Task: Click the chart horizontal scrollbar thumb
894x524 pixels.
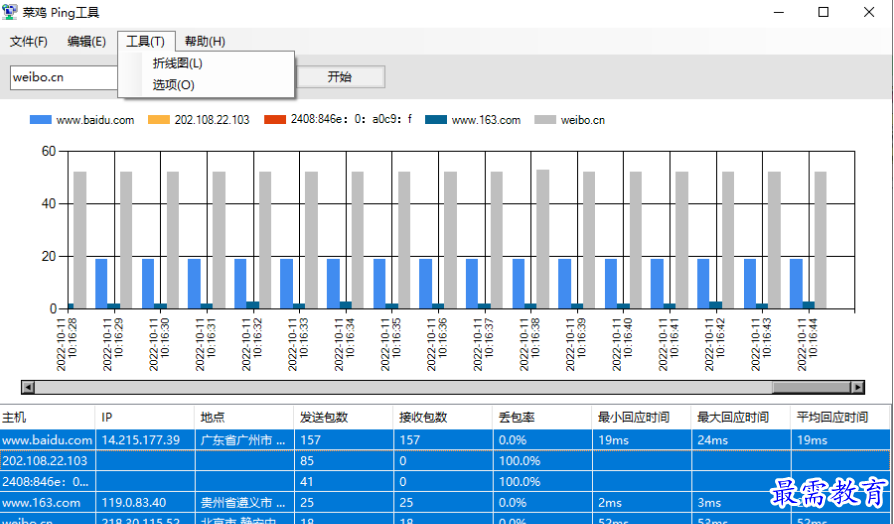Action: [811, 387]
